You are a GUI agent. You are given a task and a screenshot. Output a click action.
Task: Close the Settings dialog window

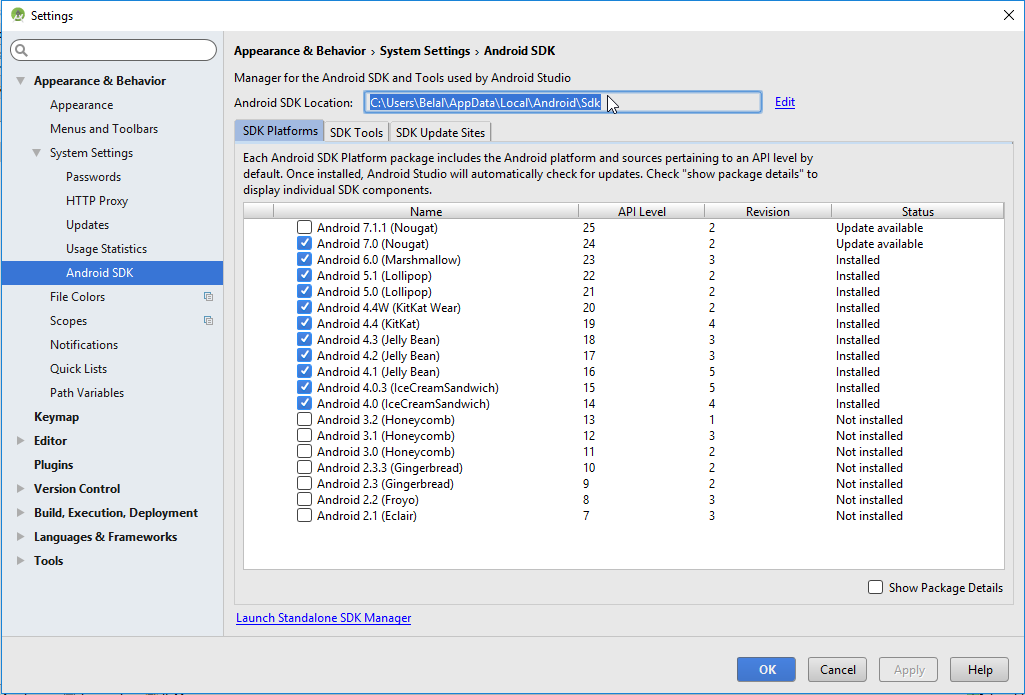tap(1009, 15)
